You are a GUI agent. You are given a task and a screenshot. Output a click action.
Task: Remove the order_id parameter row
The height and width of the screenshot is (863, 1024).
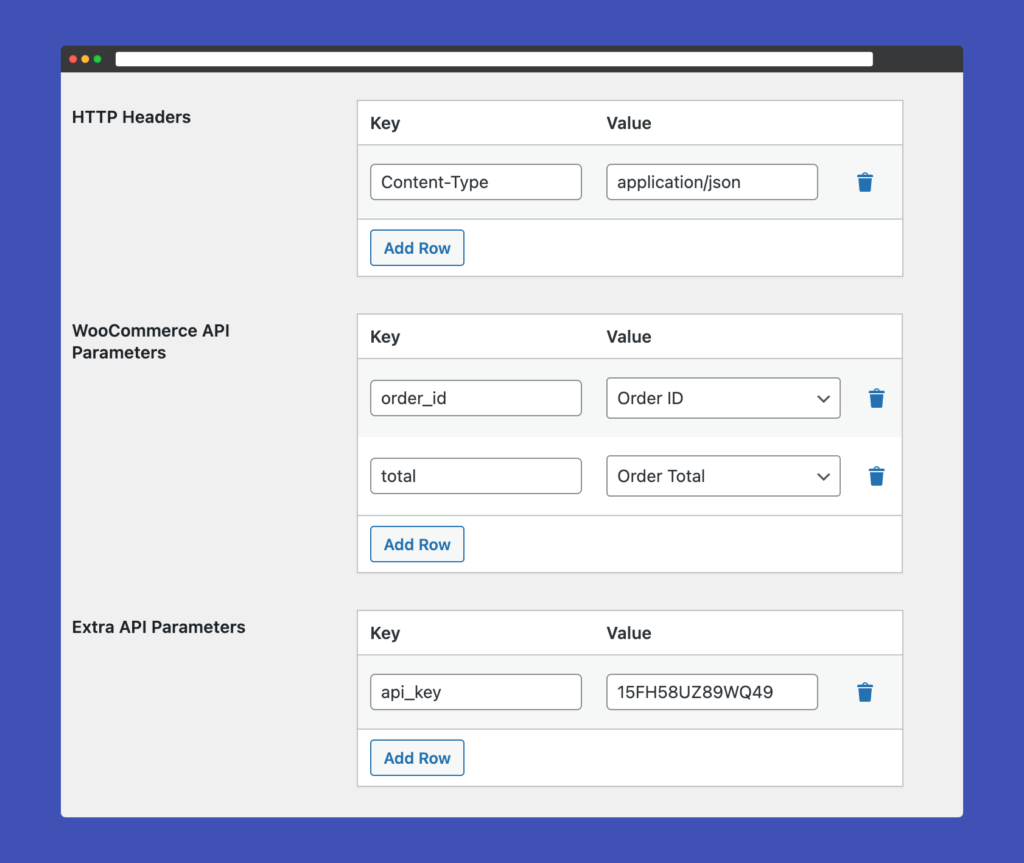pyautogui.click(x=876, y=398)
